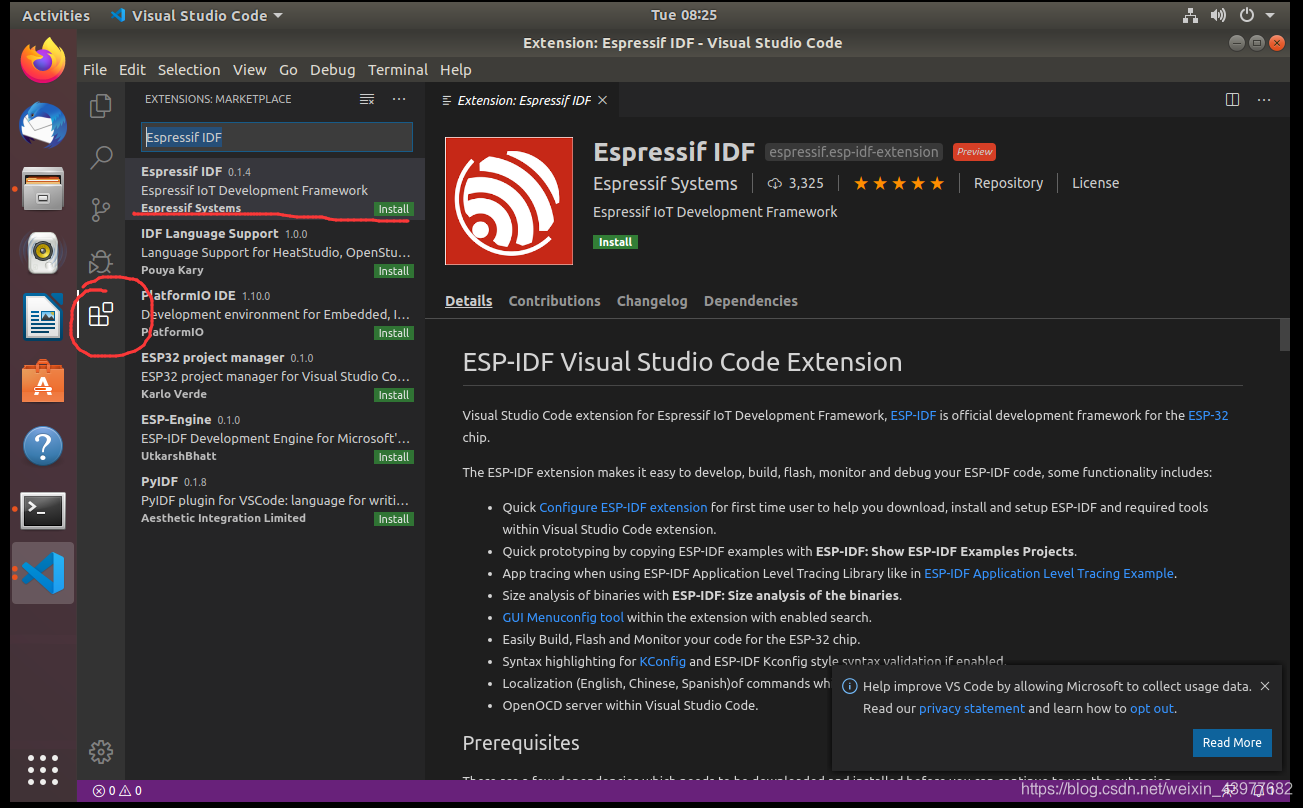Open the File menu

95,70
